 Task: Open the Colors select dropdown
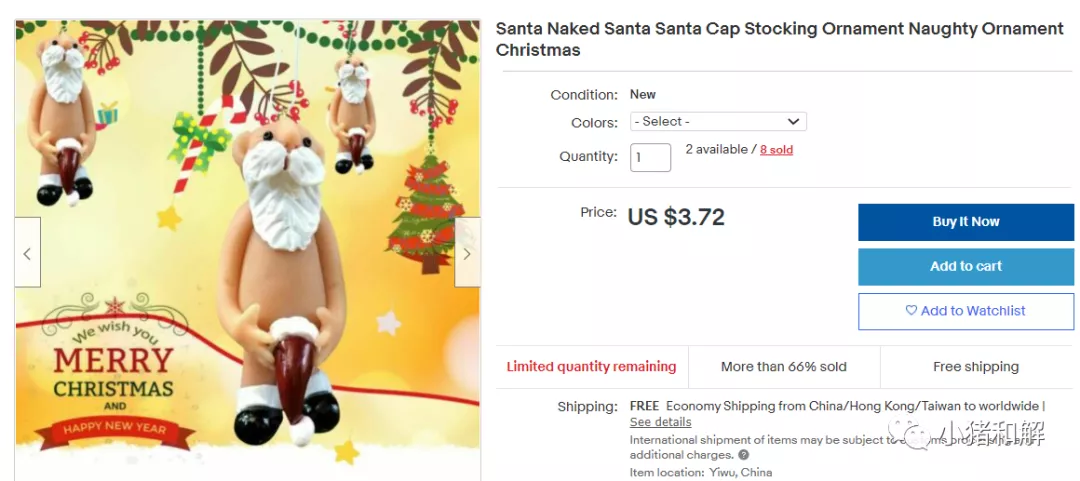(x=718, y=122)
